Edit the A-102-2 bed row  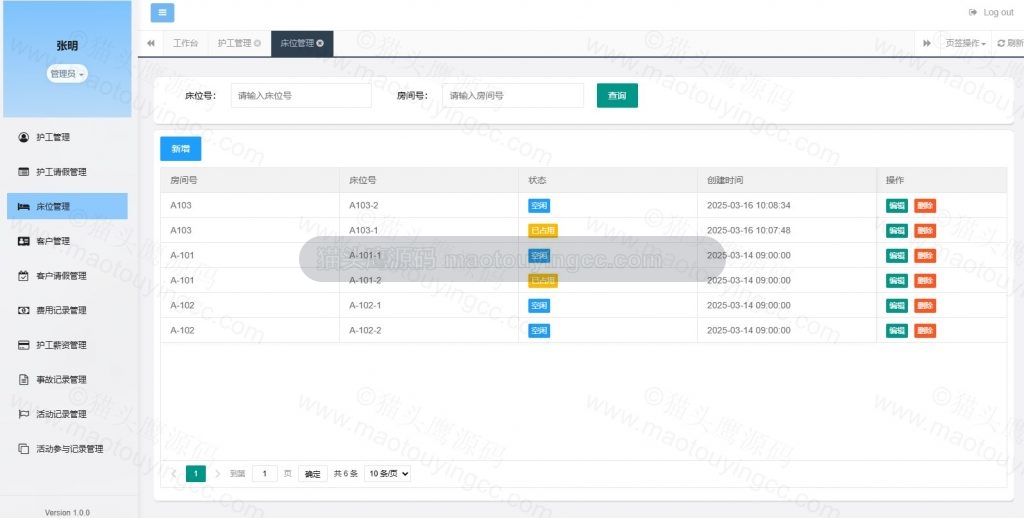coord(897,331)
